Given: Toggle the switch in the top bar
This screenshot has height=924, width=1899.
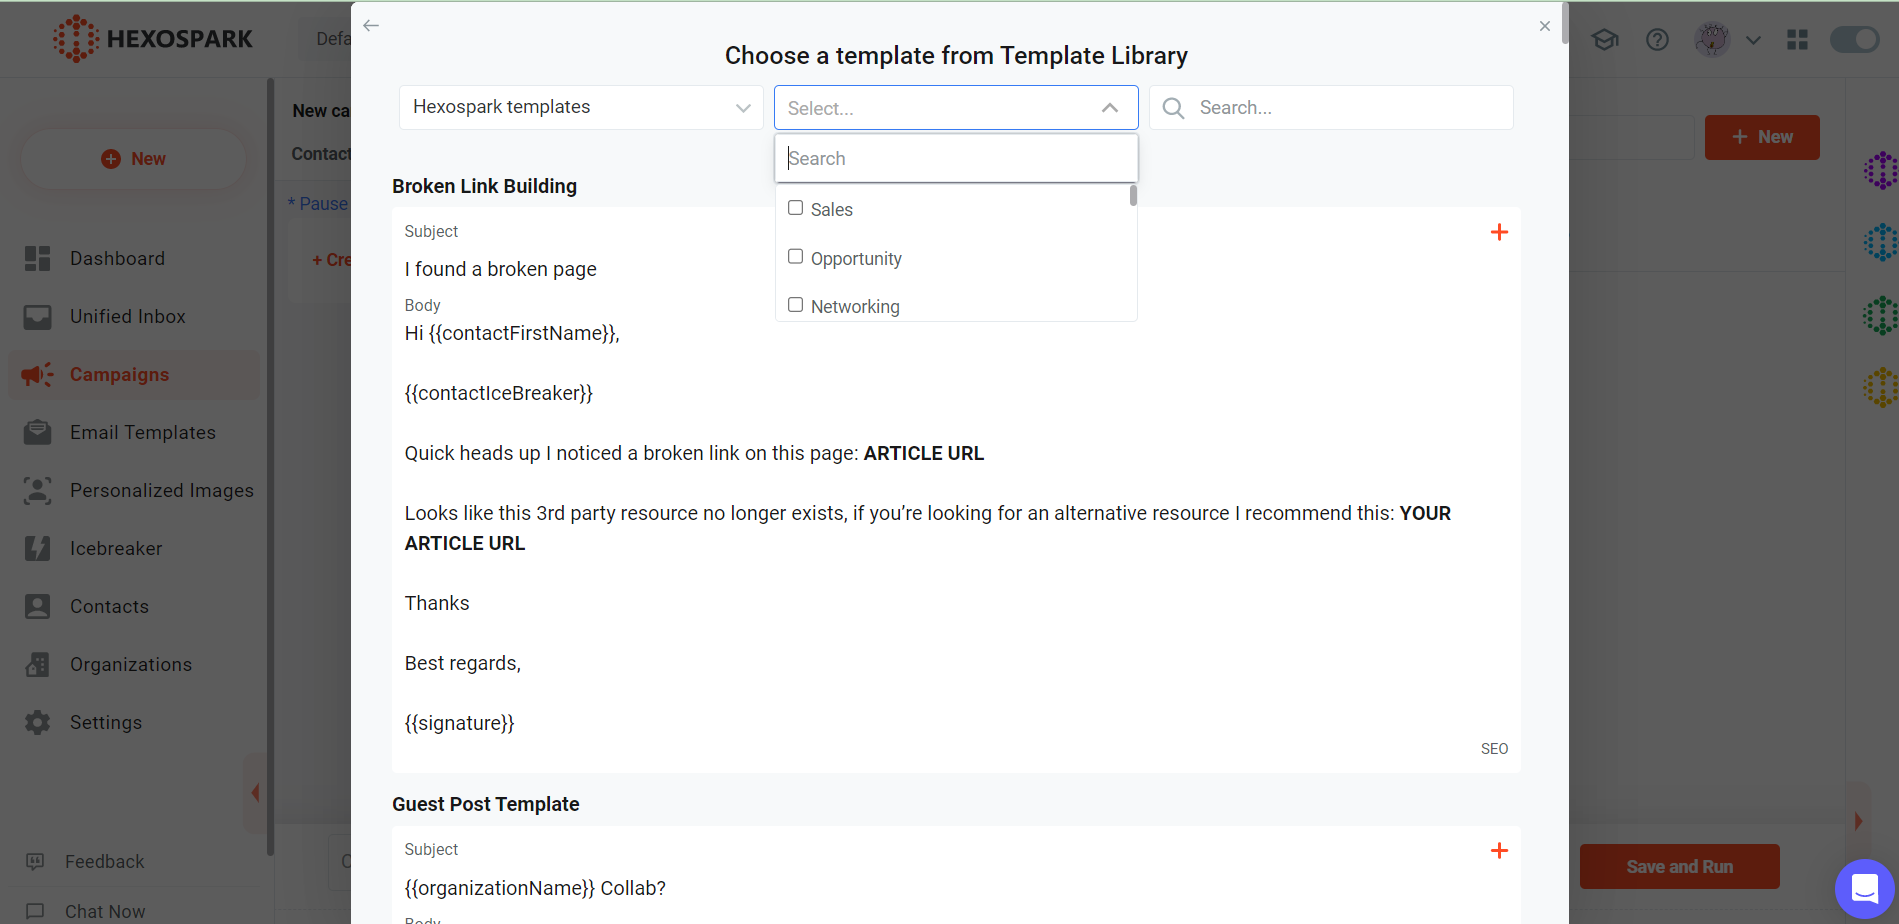Looking at the screenshot, I should click(x=1854, y=40).
